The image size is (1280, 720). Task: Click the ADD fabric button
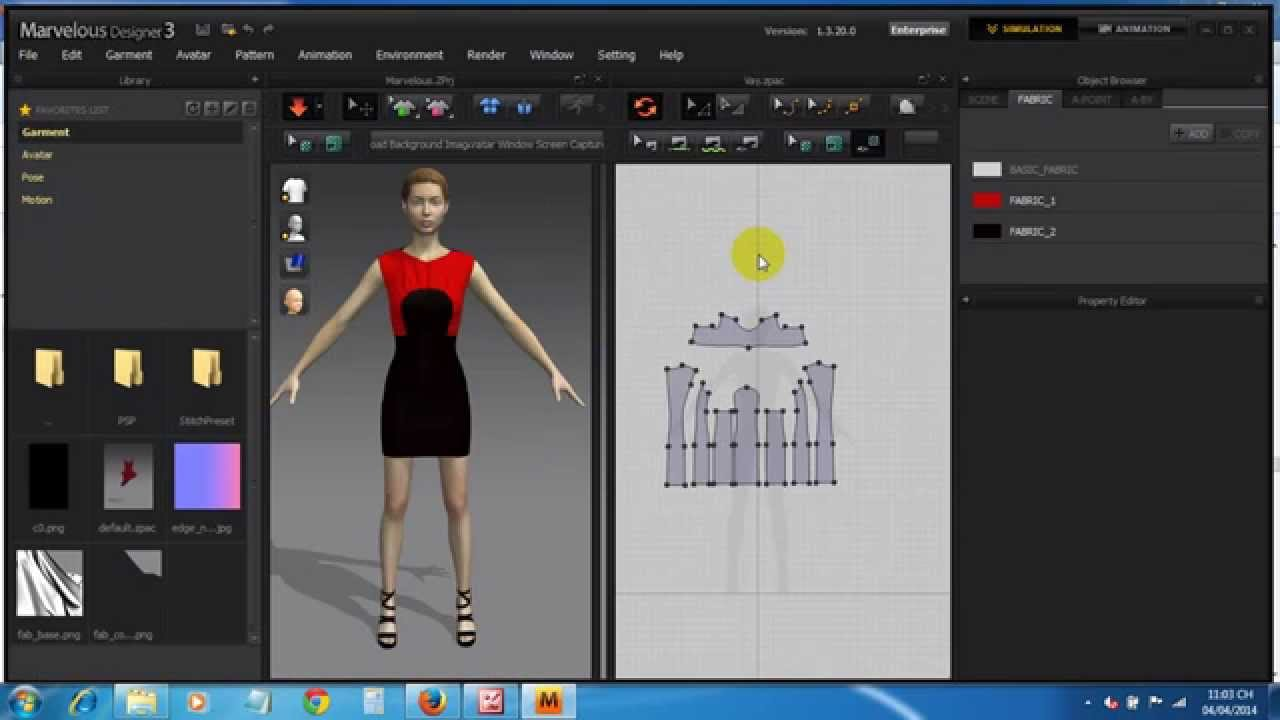[1192, 133]
